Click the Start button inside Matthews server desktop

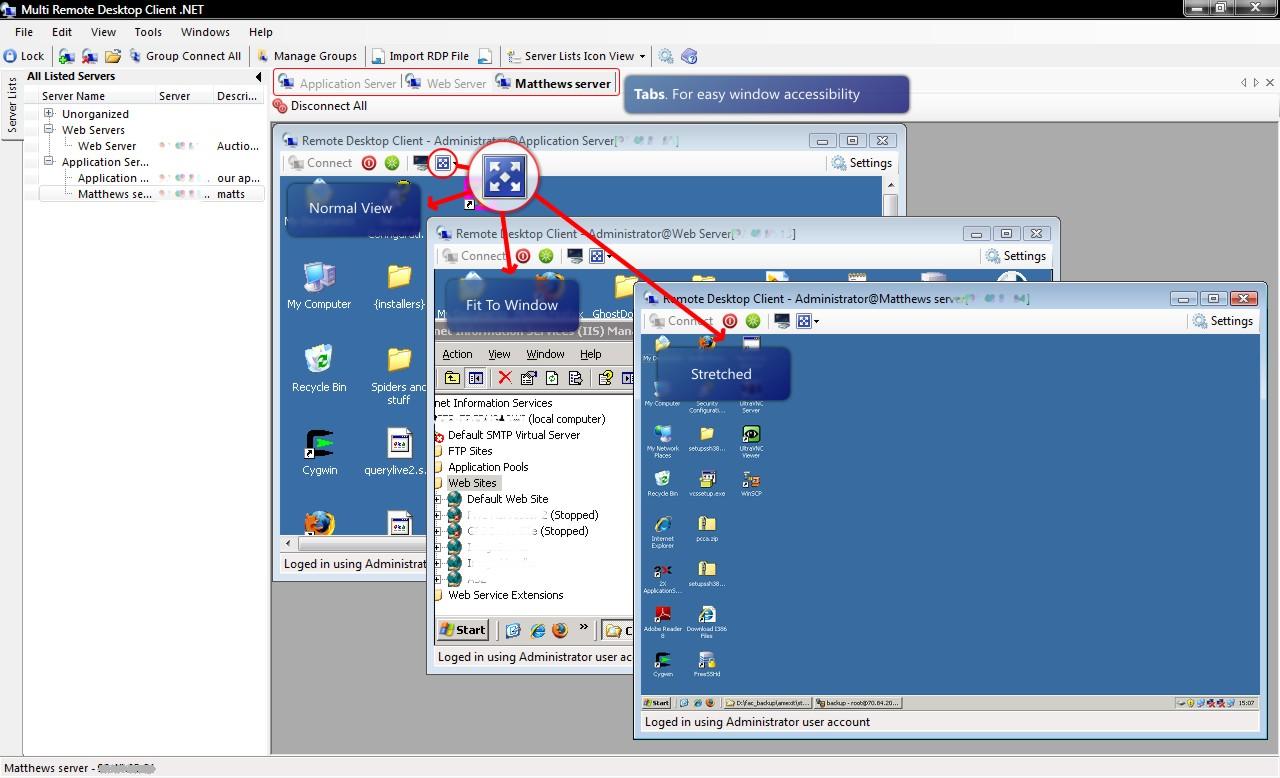click(x=656, y=702)
